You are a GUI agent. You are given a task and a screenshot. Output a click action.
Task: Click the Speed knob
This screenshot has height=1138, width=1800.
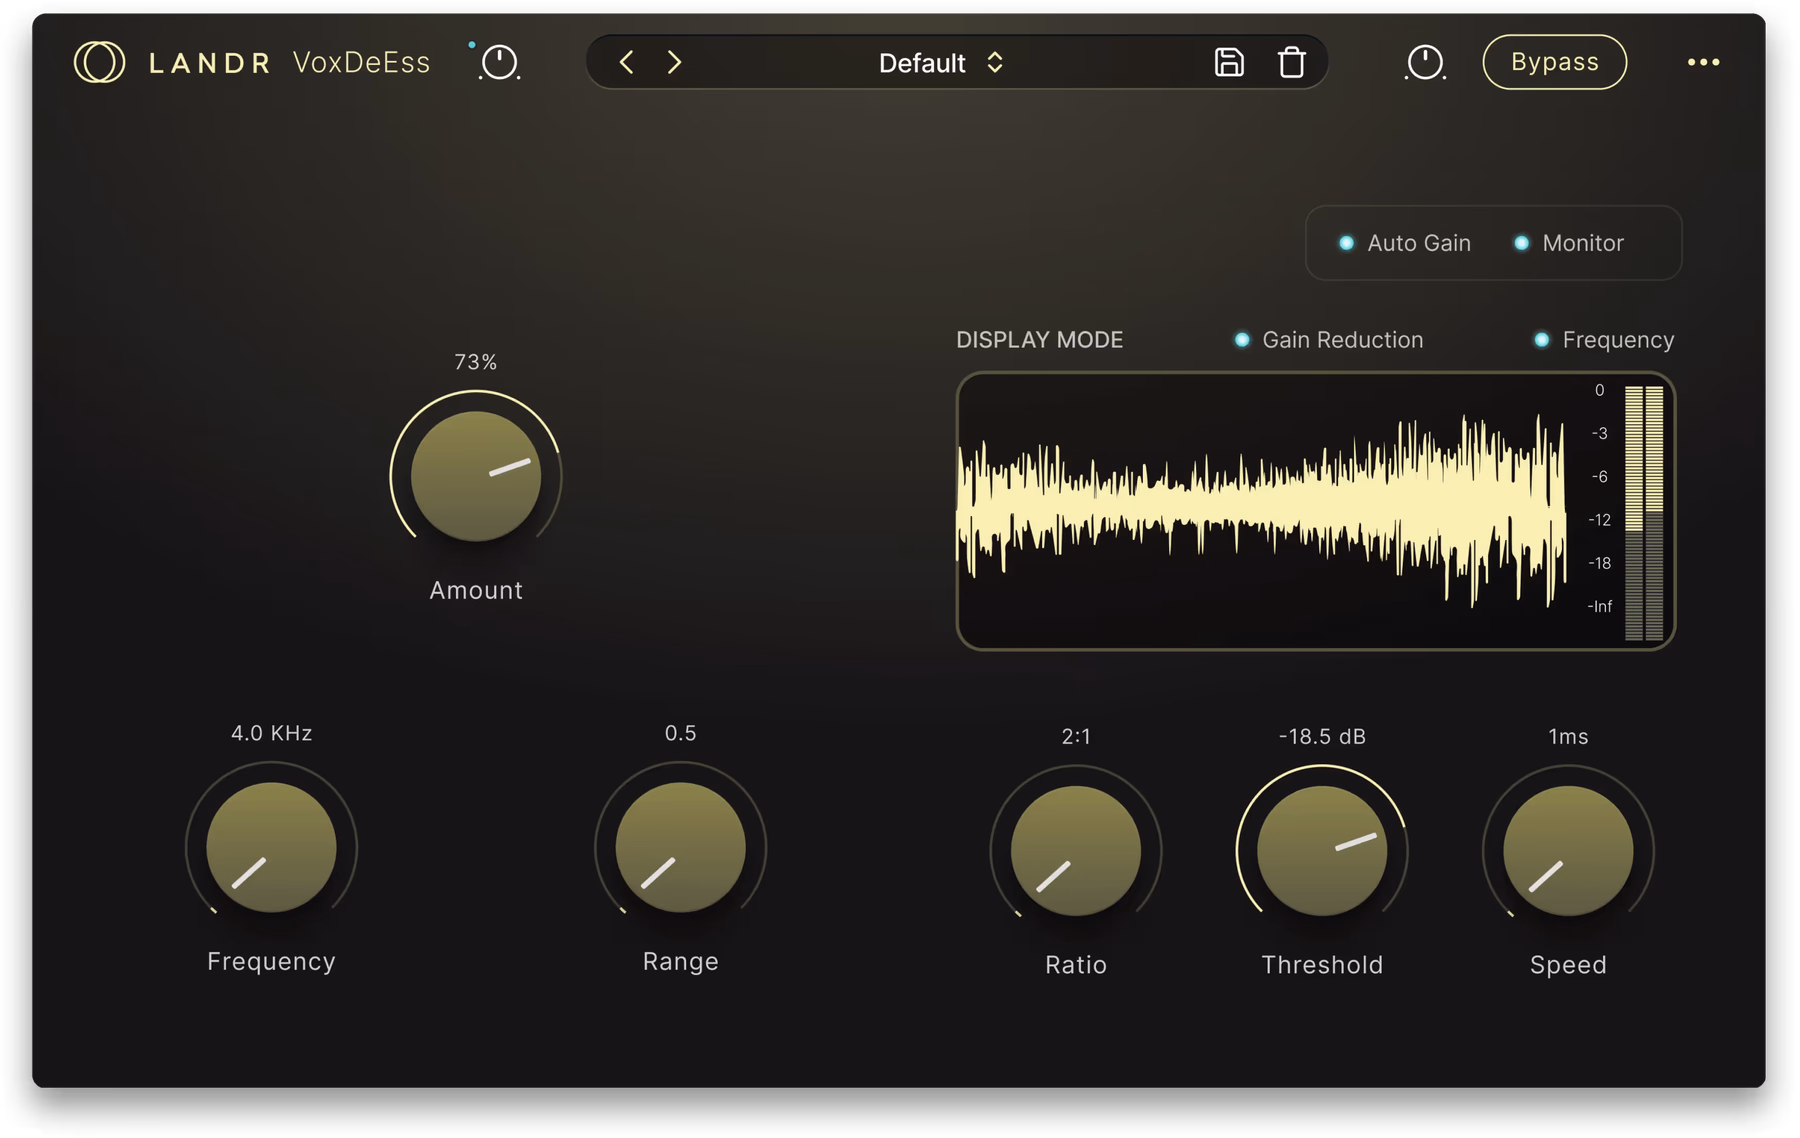1568,851
